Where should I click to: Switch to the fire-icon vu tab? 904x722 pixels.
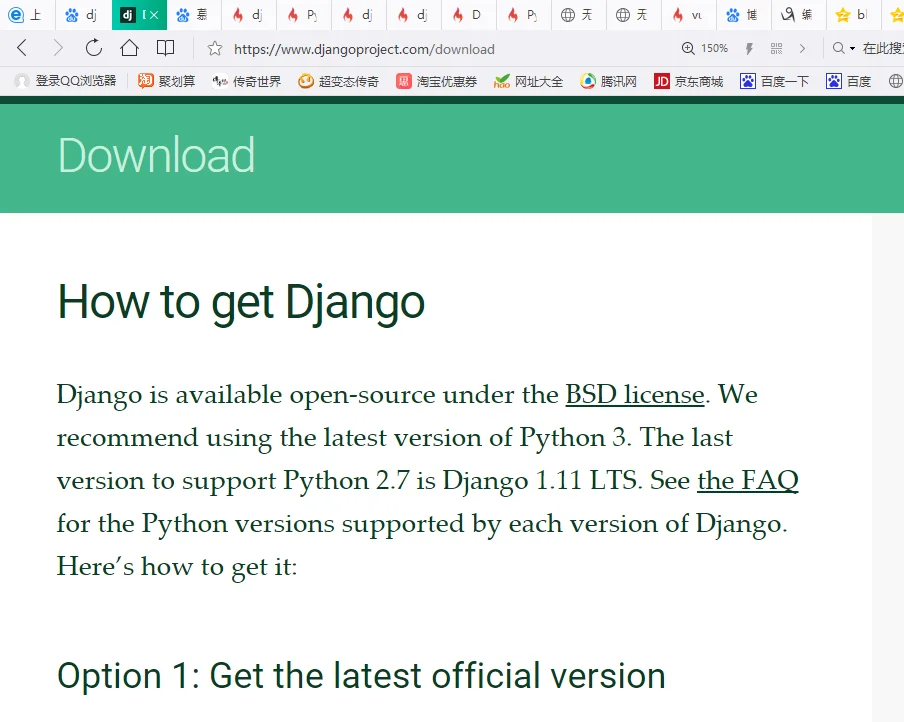click(x=689, y=15)
